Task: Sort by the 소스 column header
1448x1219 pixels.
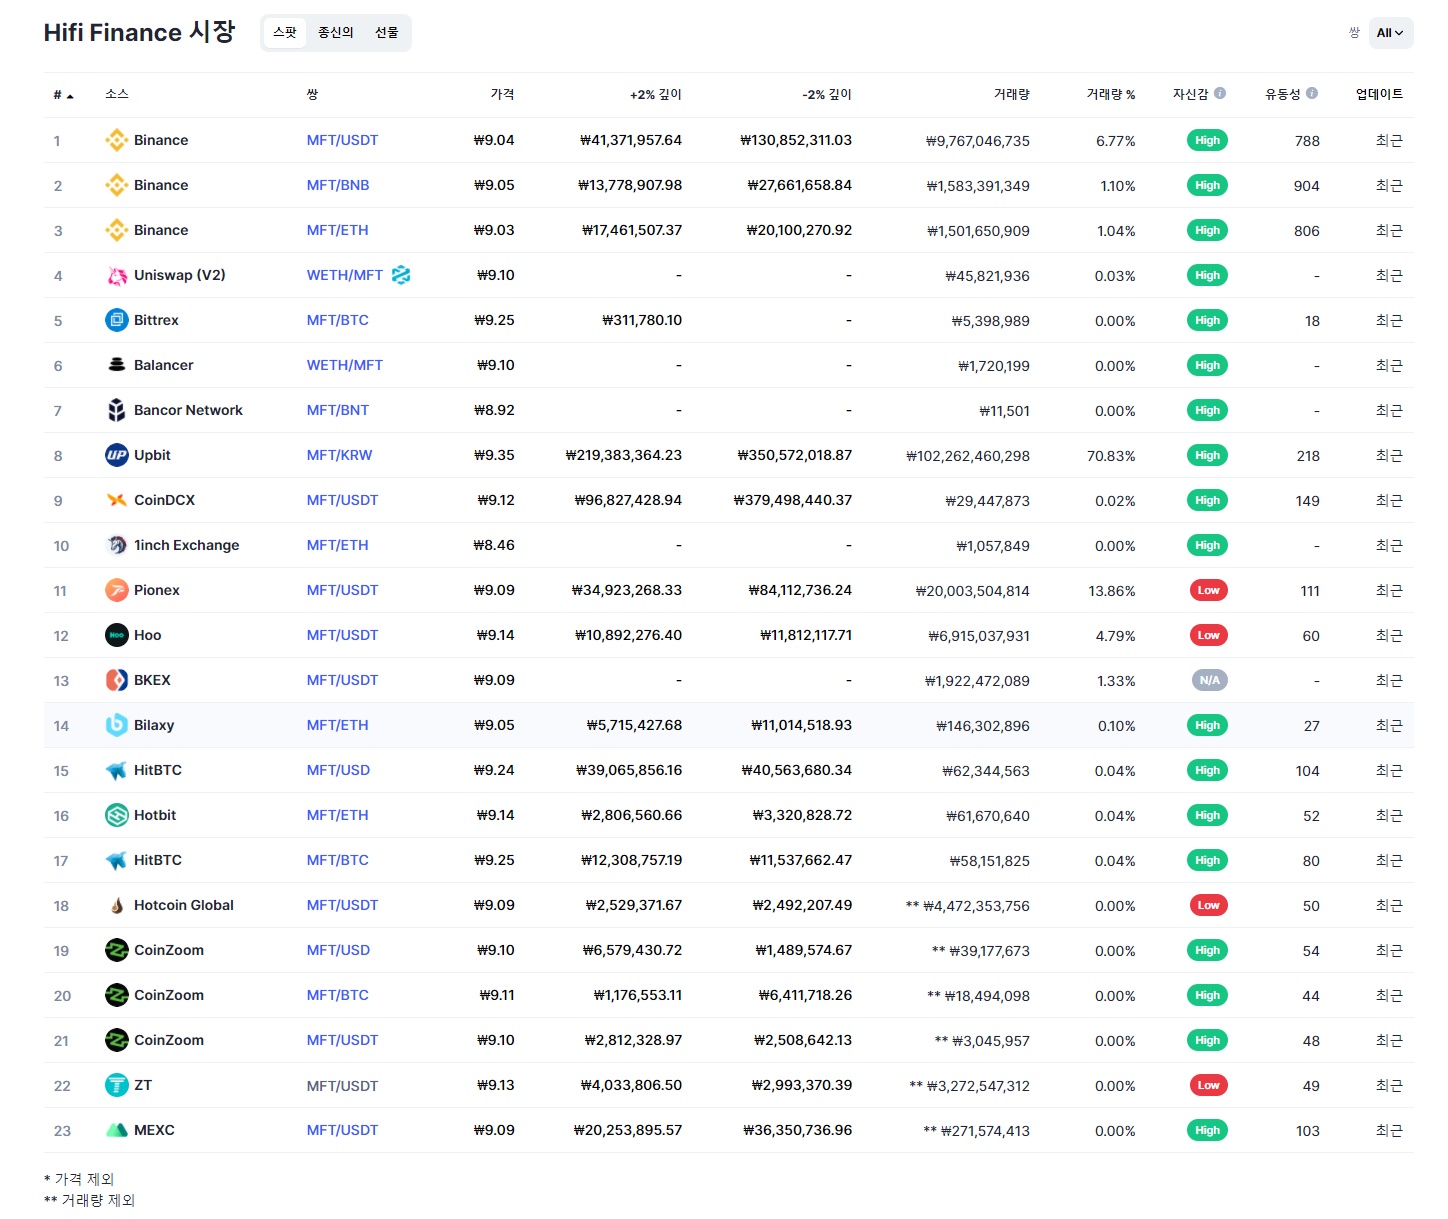Action: 117,94
